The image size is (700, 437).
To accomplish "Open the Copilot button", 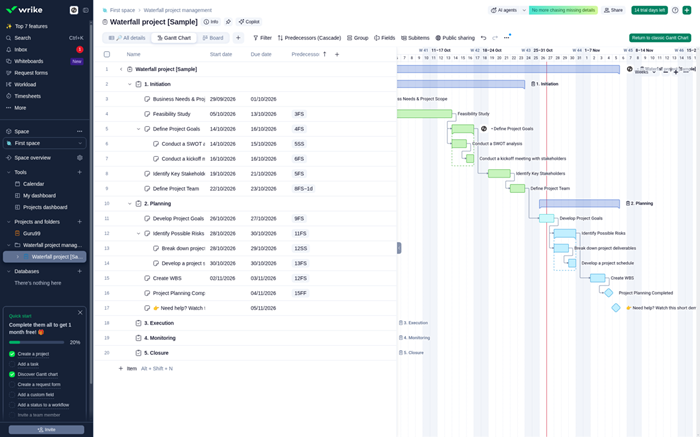I will (249, 22).
